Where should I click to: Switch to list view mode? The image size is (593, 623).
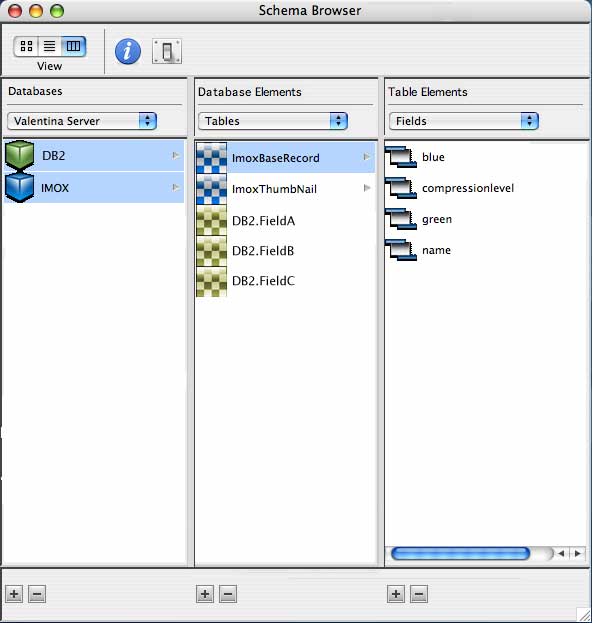pyautogui.click(x=49, y=46)
